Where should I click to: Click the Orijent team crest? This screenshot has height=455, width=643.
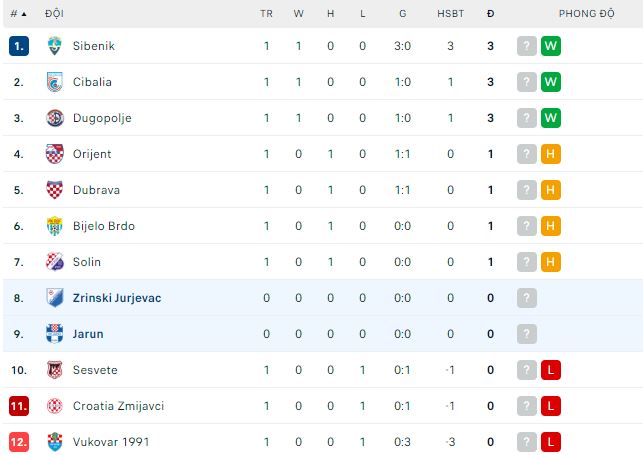55,154
